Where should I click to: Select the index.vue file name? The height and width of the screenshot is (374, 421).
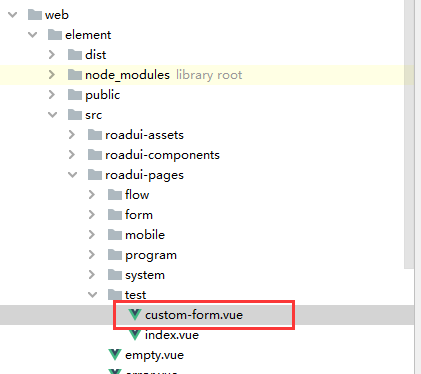[172, 335]
